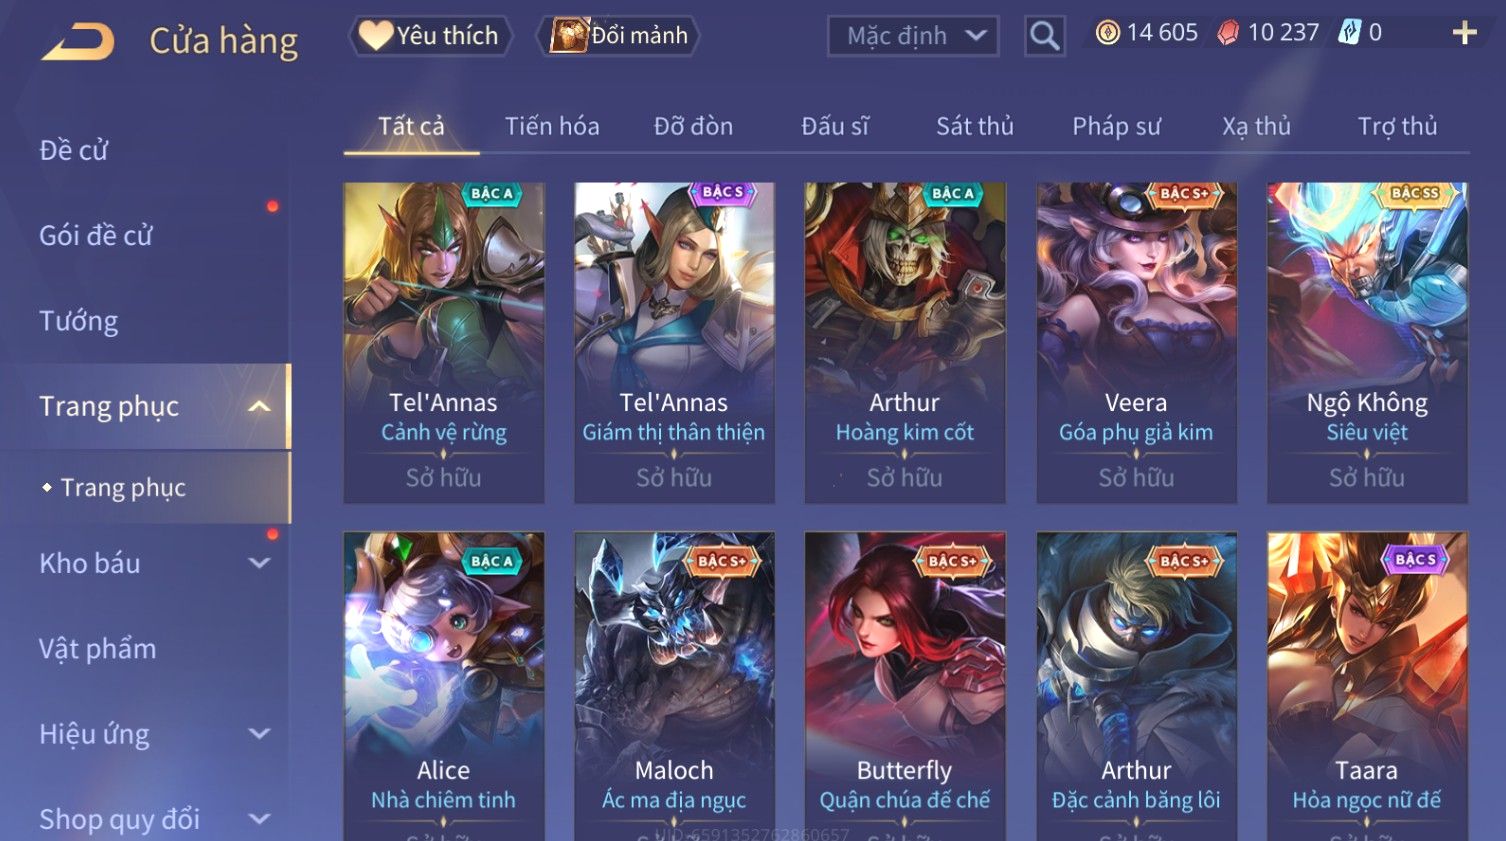Switch to the Pháp sư tab
The image size is (1506, 841).
tap(1116, 126)
